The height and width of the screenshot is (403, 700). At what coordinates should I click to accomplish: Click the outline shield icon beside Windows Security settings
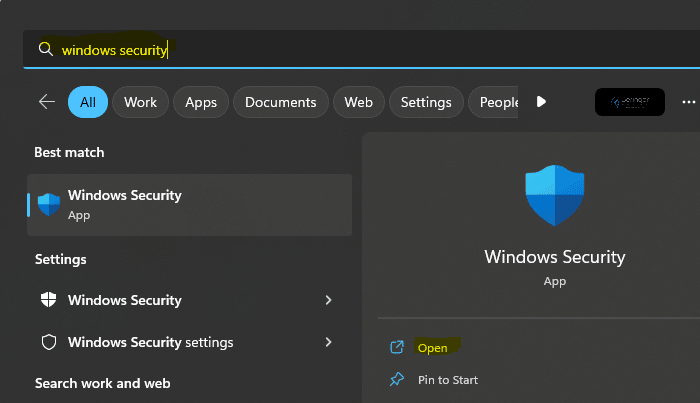(x=49, y=342)
